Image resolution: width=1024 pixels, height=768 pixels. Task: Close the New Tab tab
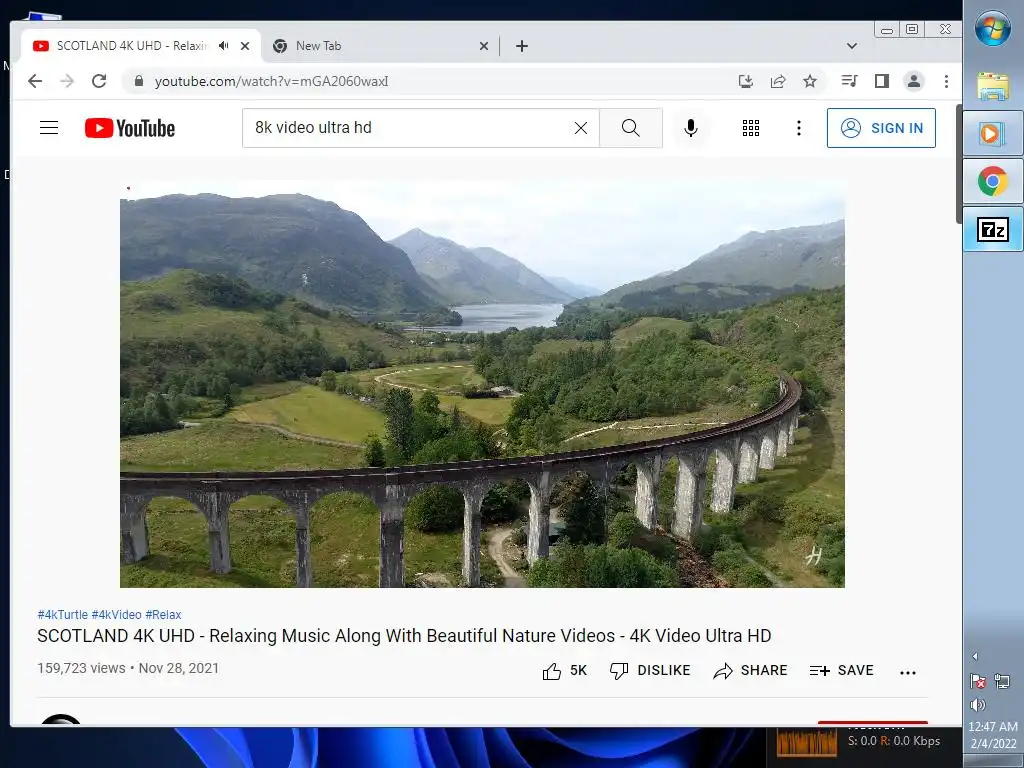[x=484, y=46]
